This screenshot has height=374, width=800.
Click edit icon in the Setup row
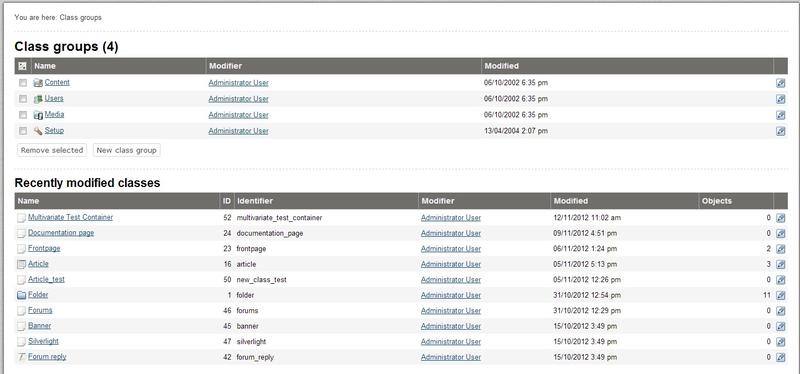click(x=780, y=131)
